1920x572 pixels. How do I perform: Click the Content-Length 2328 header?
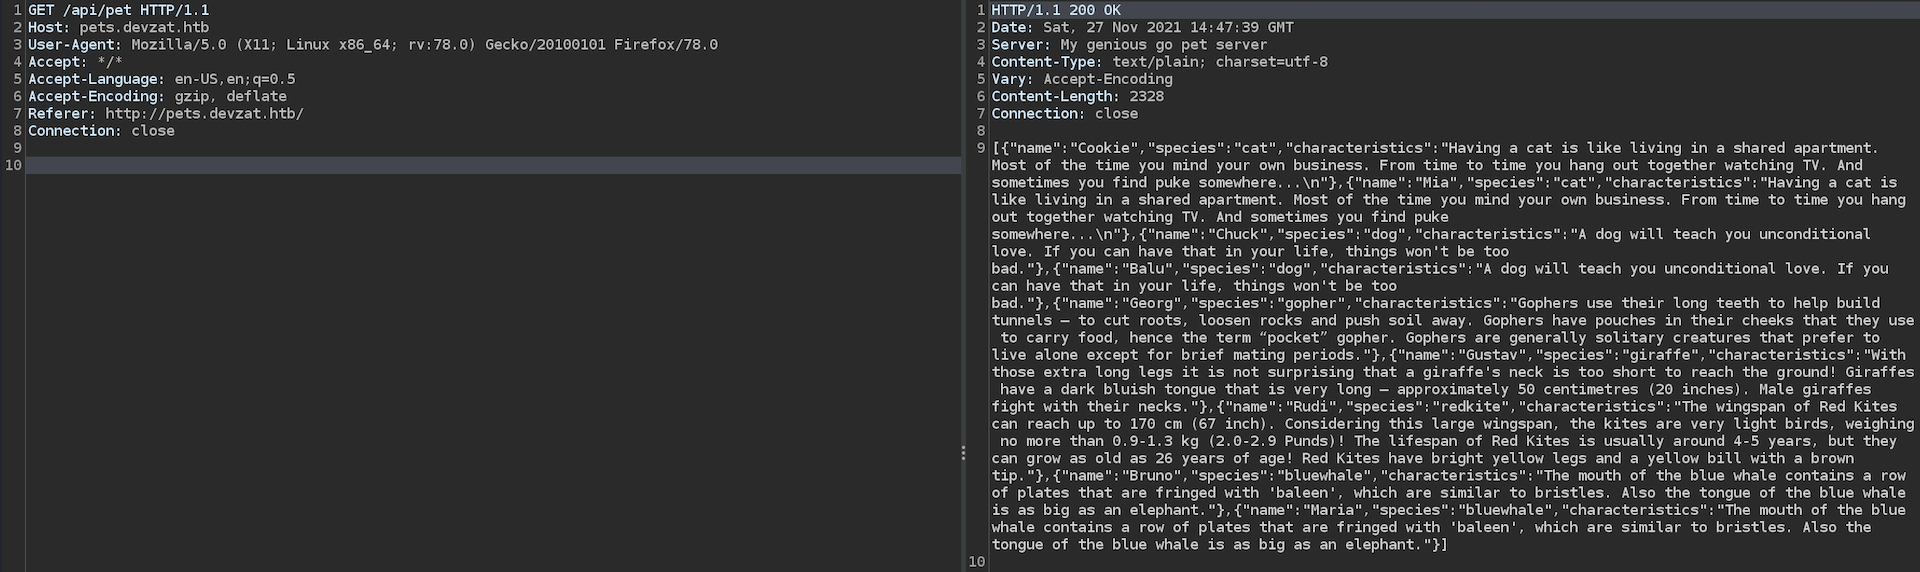pos(1077,96)
